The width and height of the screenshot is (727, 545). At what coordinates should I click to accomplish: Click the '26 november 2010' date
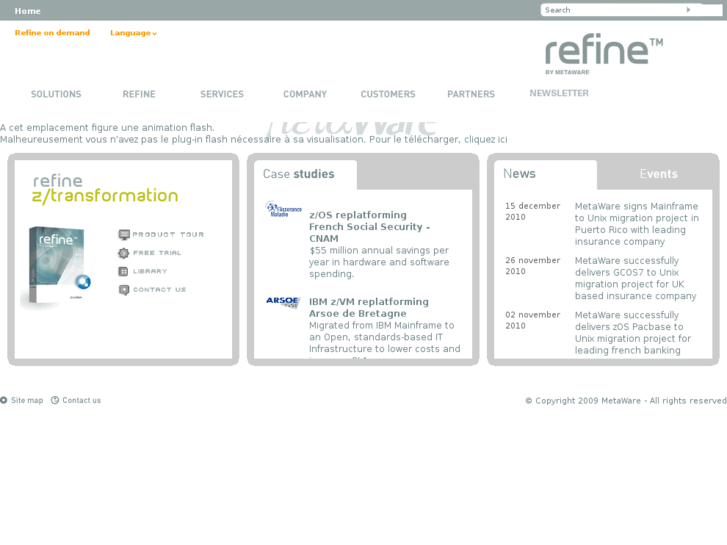click(533, 266)
